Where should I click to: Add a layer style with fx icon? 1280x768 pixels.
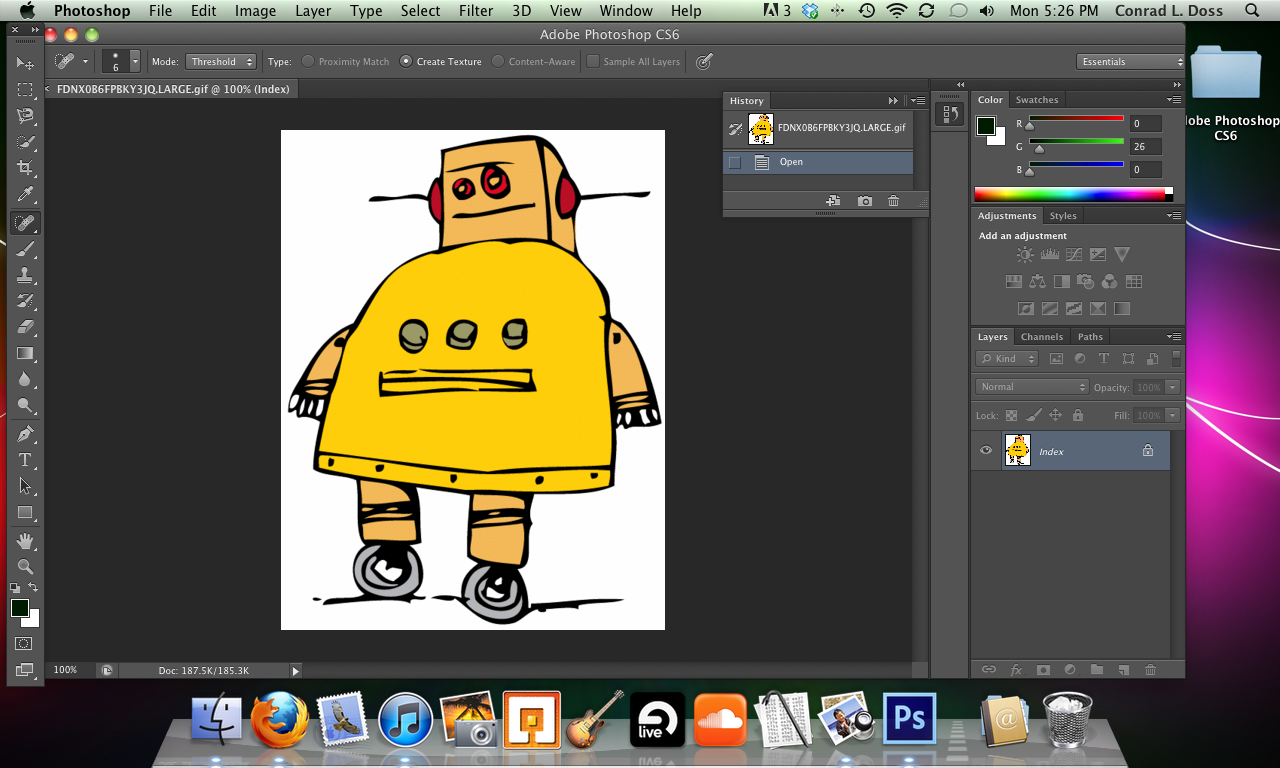[x=1016, y=669]
